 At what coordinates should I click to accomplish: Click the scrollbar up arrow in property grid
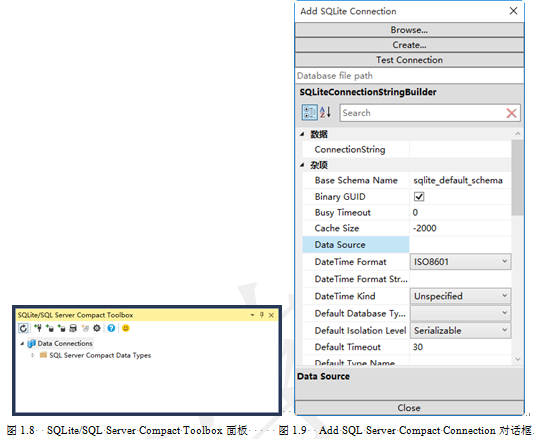(518, 134)
